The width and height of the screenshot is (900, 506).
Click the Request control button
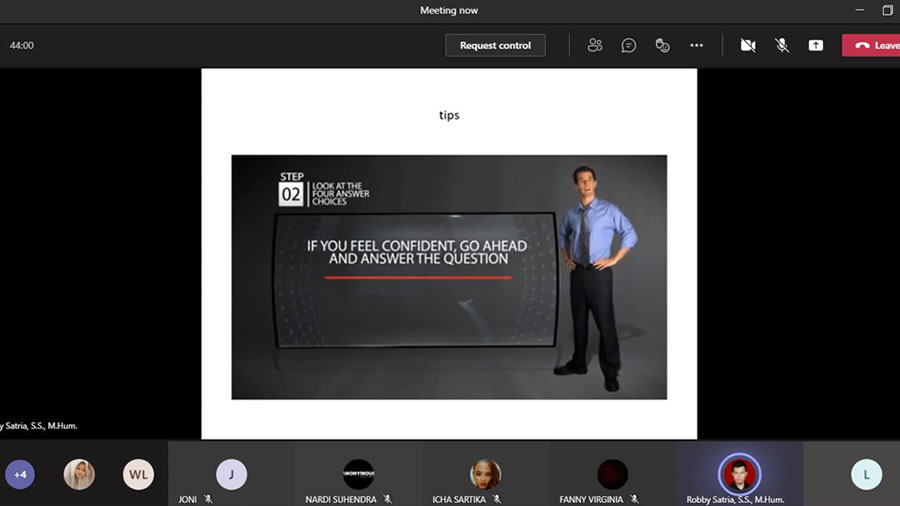495,45
